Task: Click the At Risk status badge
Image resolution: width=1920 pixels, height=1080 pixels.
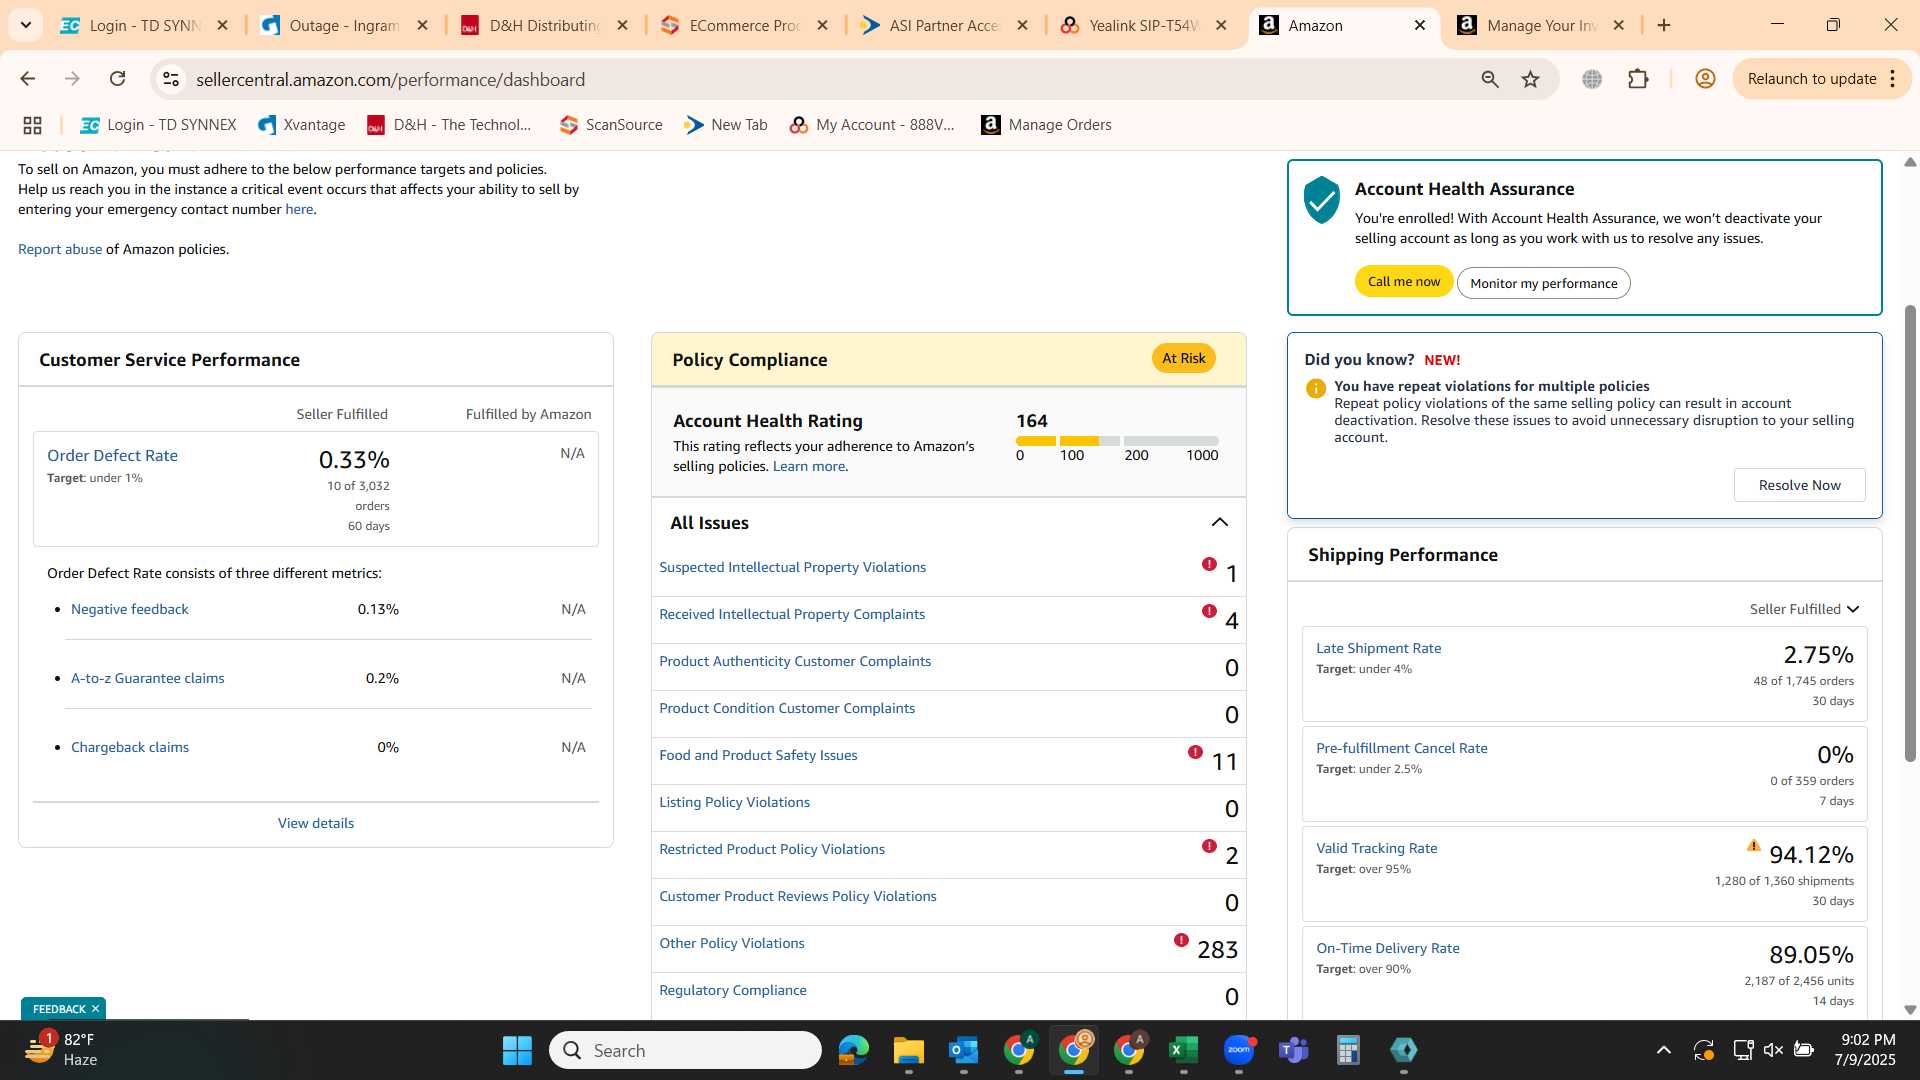Action: [1183, 358]
